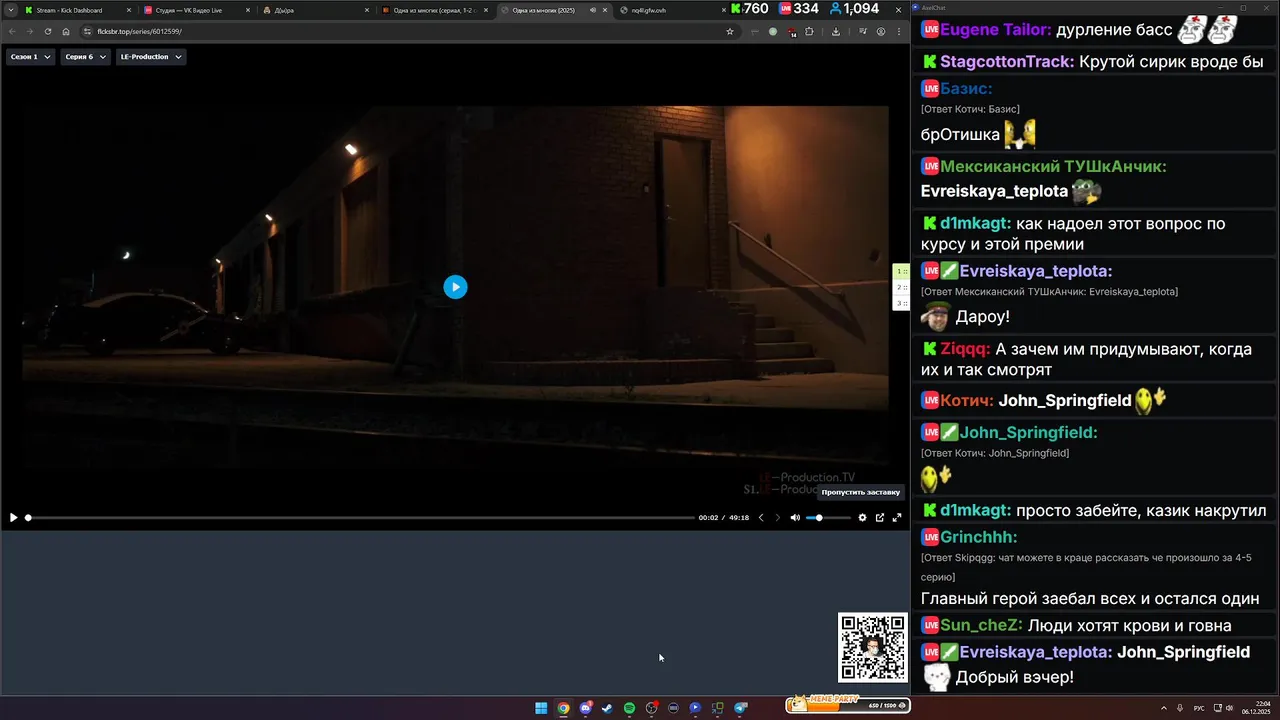
Task: Show hidden system tray icons chevron
Action: click(1164, 708)
